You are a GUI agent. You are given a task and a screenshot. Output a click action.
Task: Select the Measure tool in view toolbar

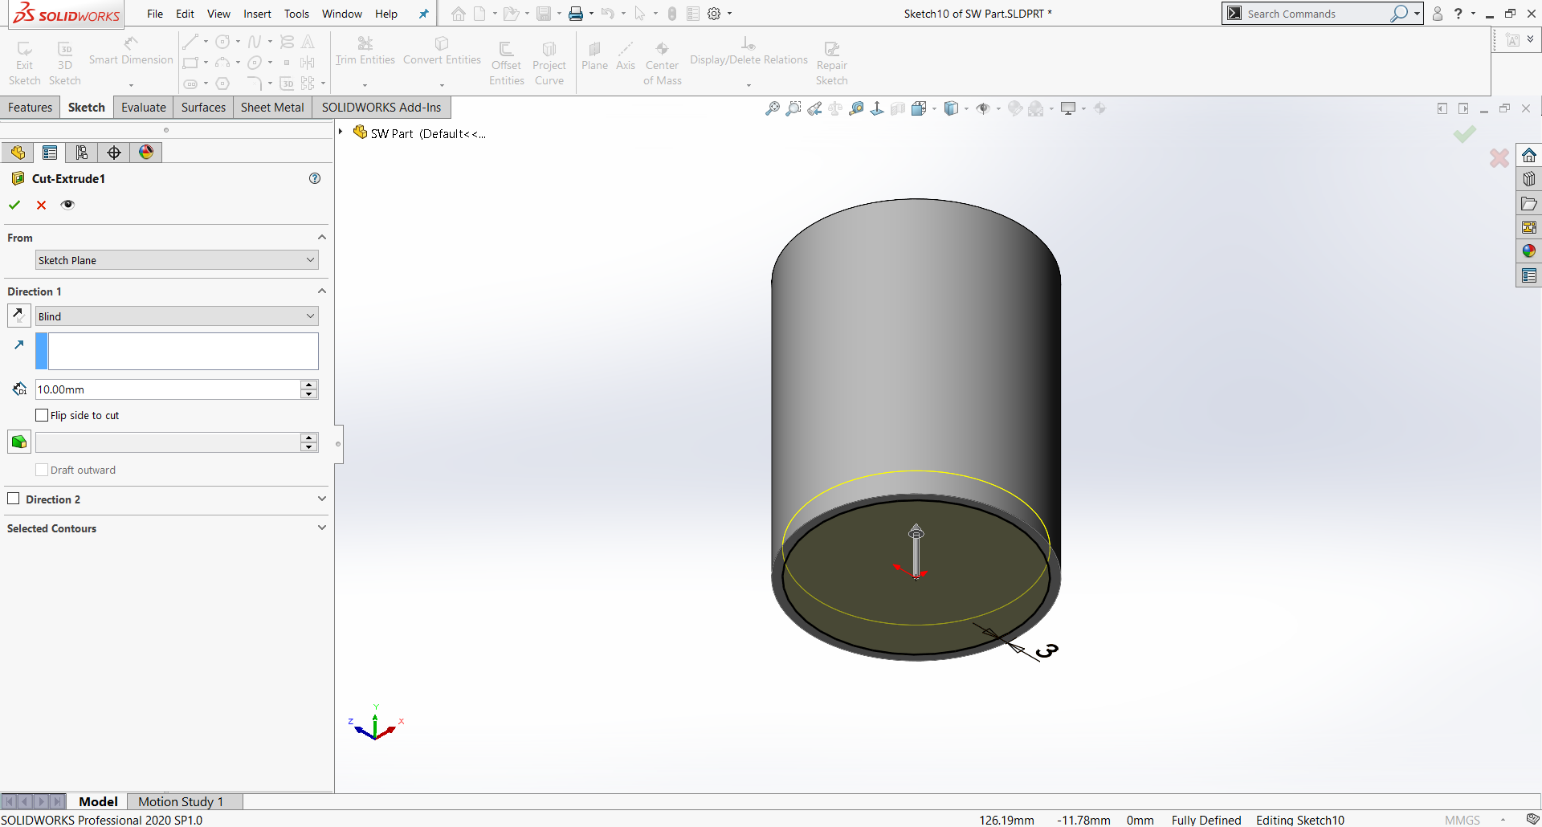856,108
